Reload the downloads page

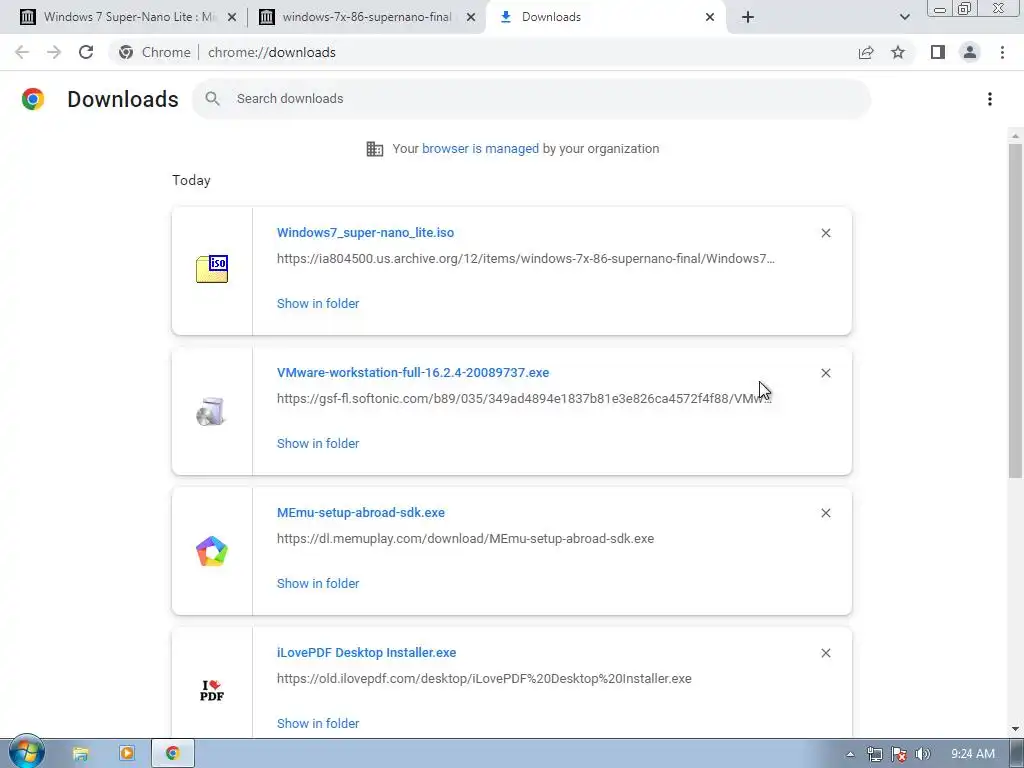(x=86, y=52)
